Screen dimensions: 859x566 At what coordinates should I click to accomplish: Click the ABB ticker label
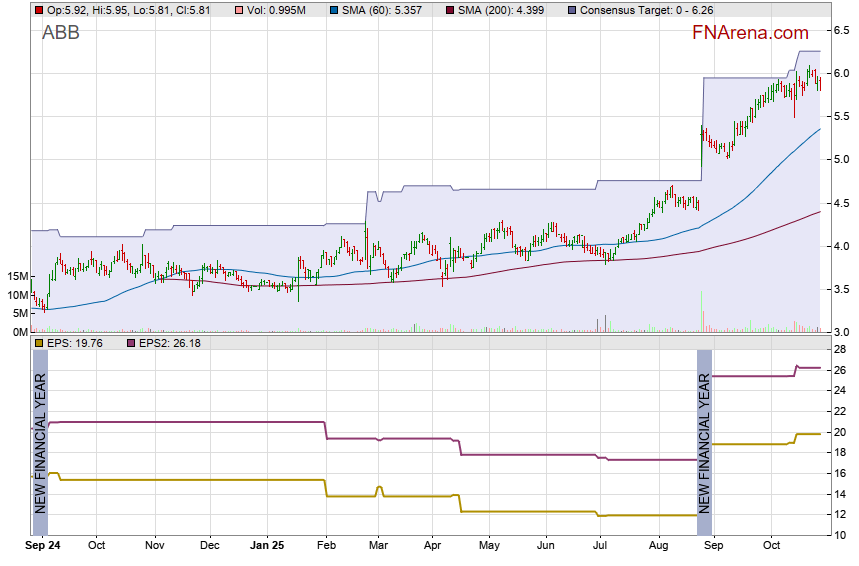tap(61, 33)
